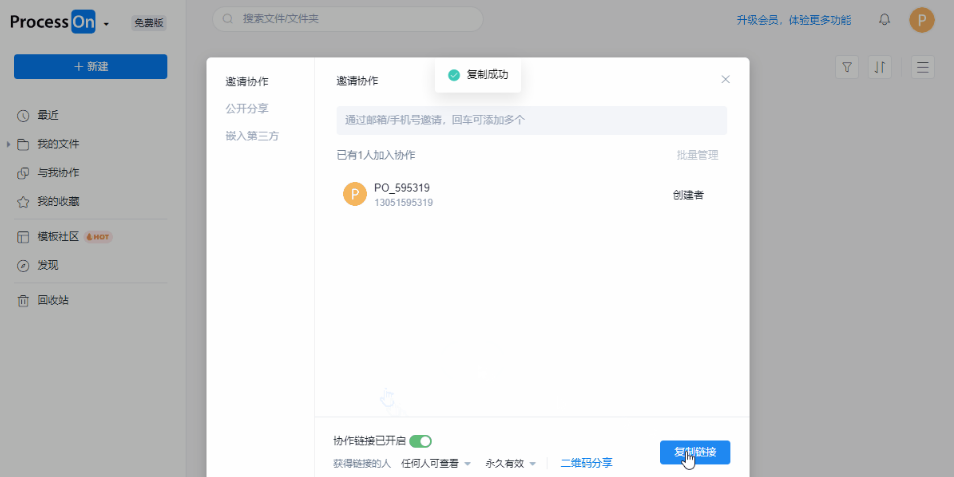
Task: Open My Favorites (我的收藏)
Action: click(58, 201)
